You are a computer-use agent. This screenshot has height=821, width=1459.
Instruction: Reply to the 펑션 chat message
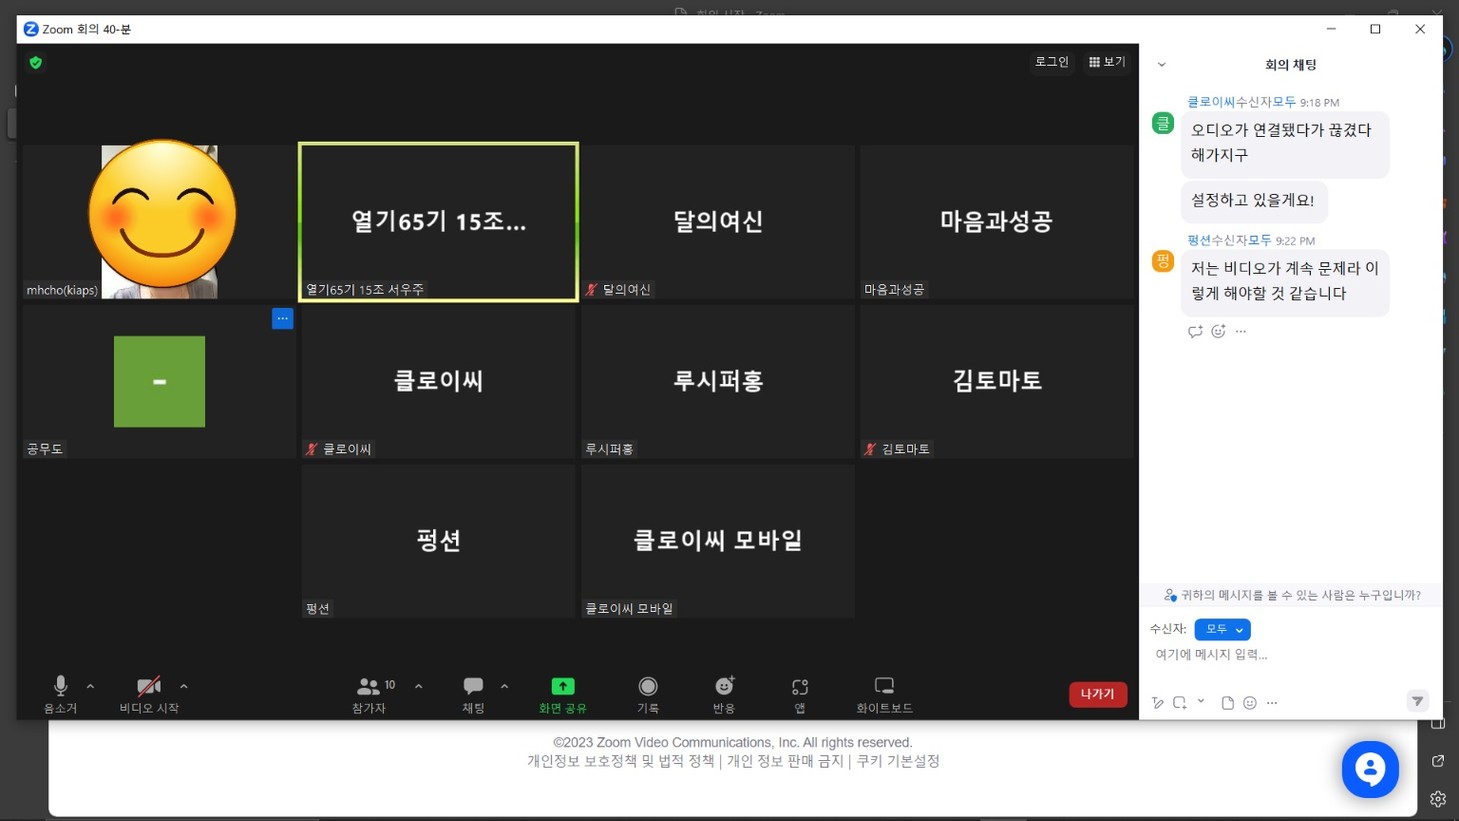1195,331
